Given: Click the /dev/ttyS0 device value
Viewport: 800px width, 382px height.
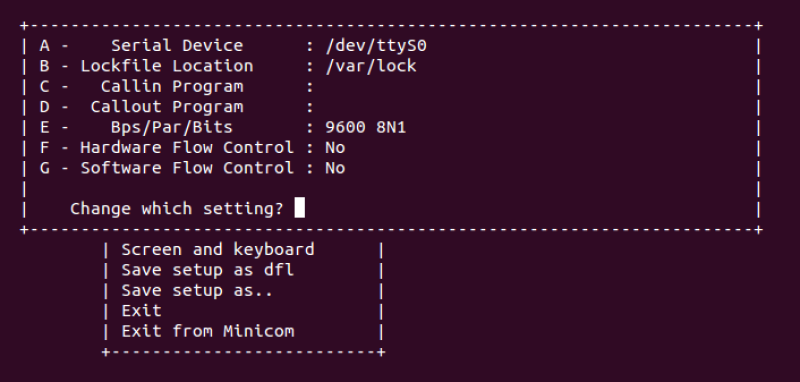Looking at the screenshot, I should click(x=376, y=46).
